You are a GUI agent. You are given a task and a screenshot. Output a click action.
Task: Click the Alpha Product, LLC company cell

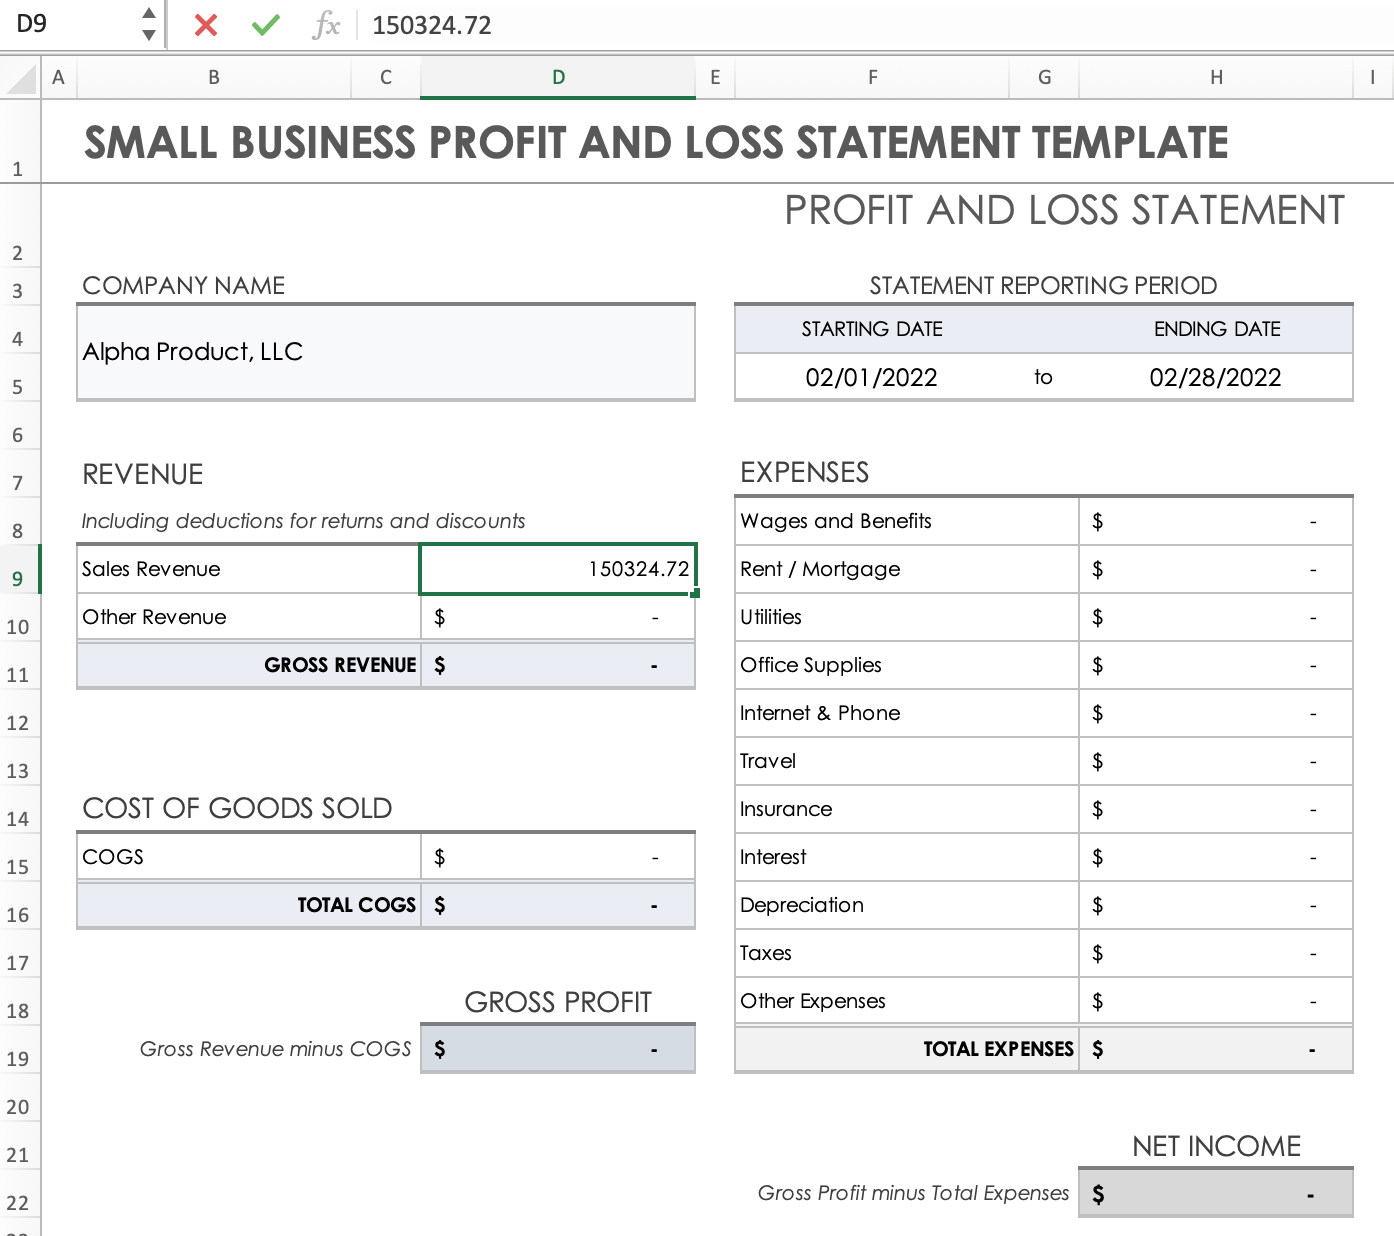(x=386, y=352)
